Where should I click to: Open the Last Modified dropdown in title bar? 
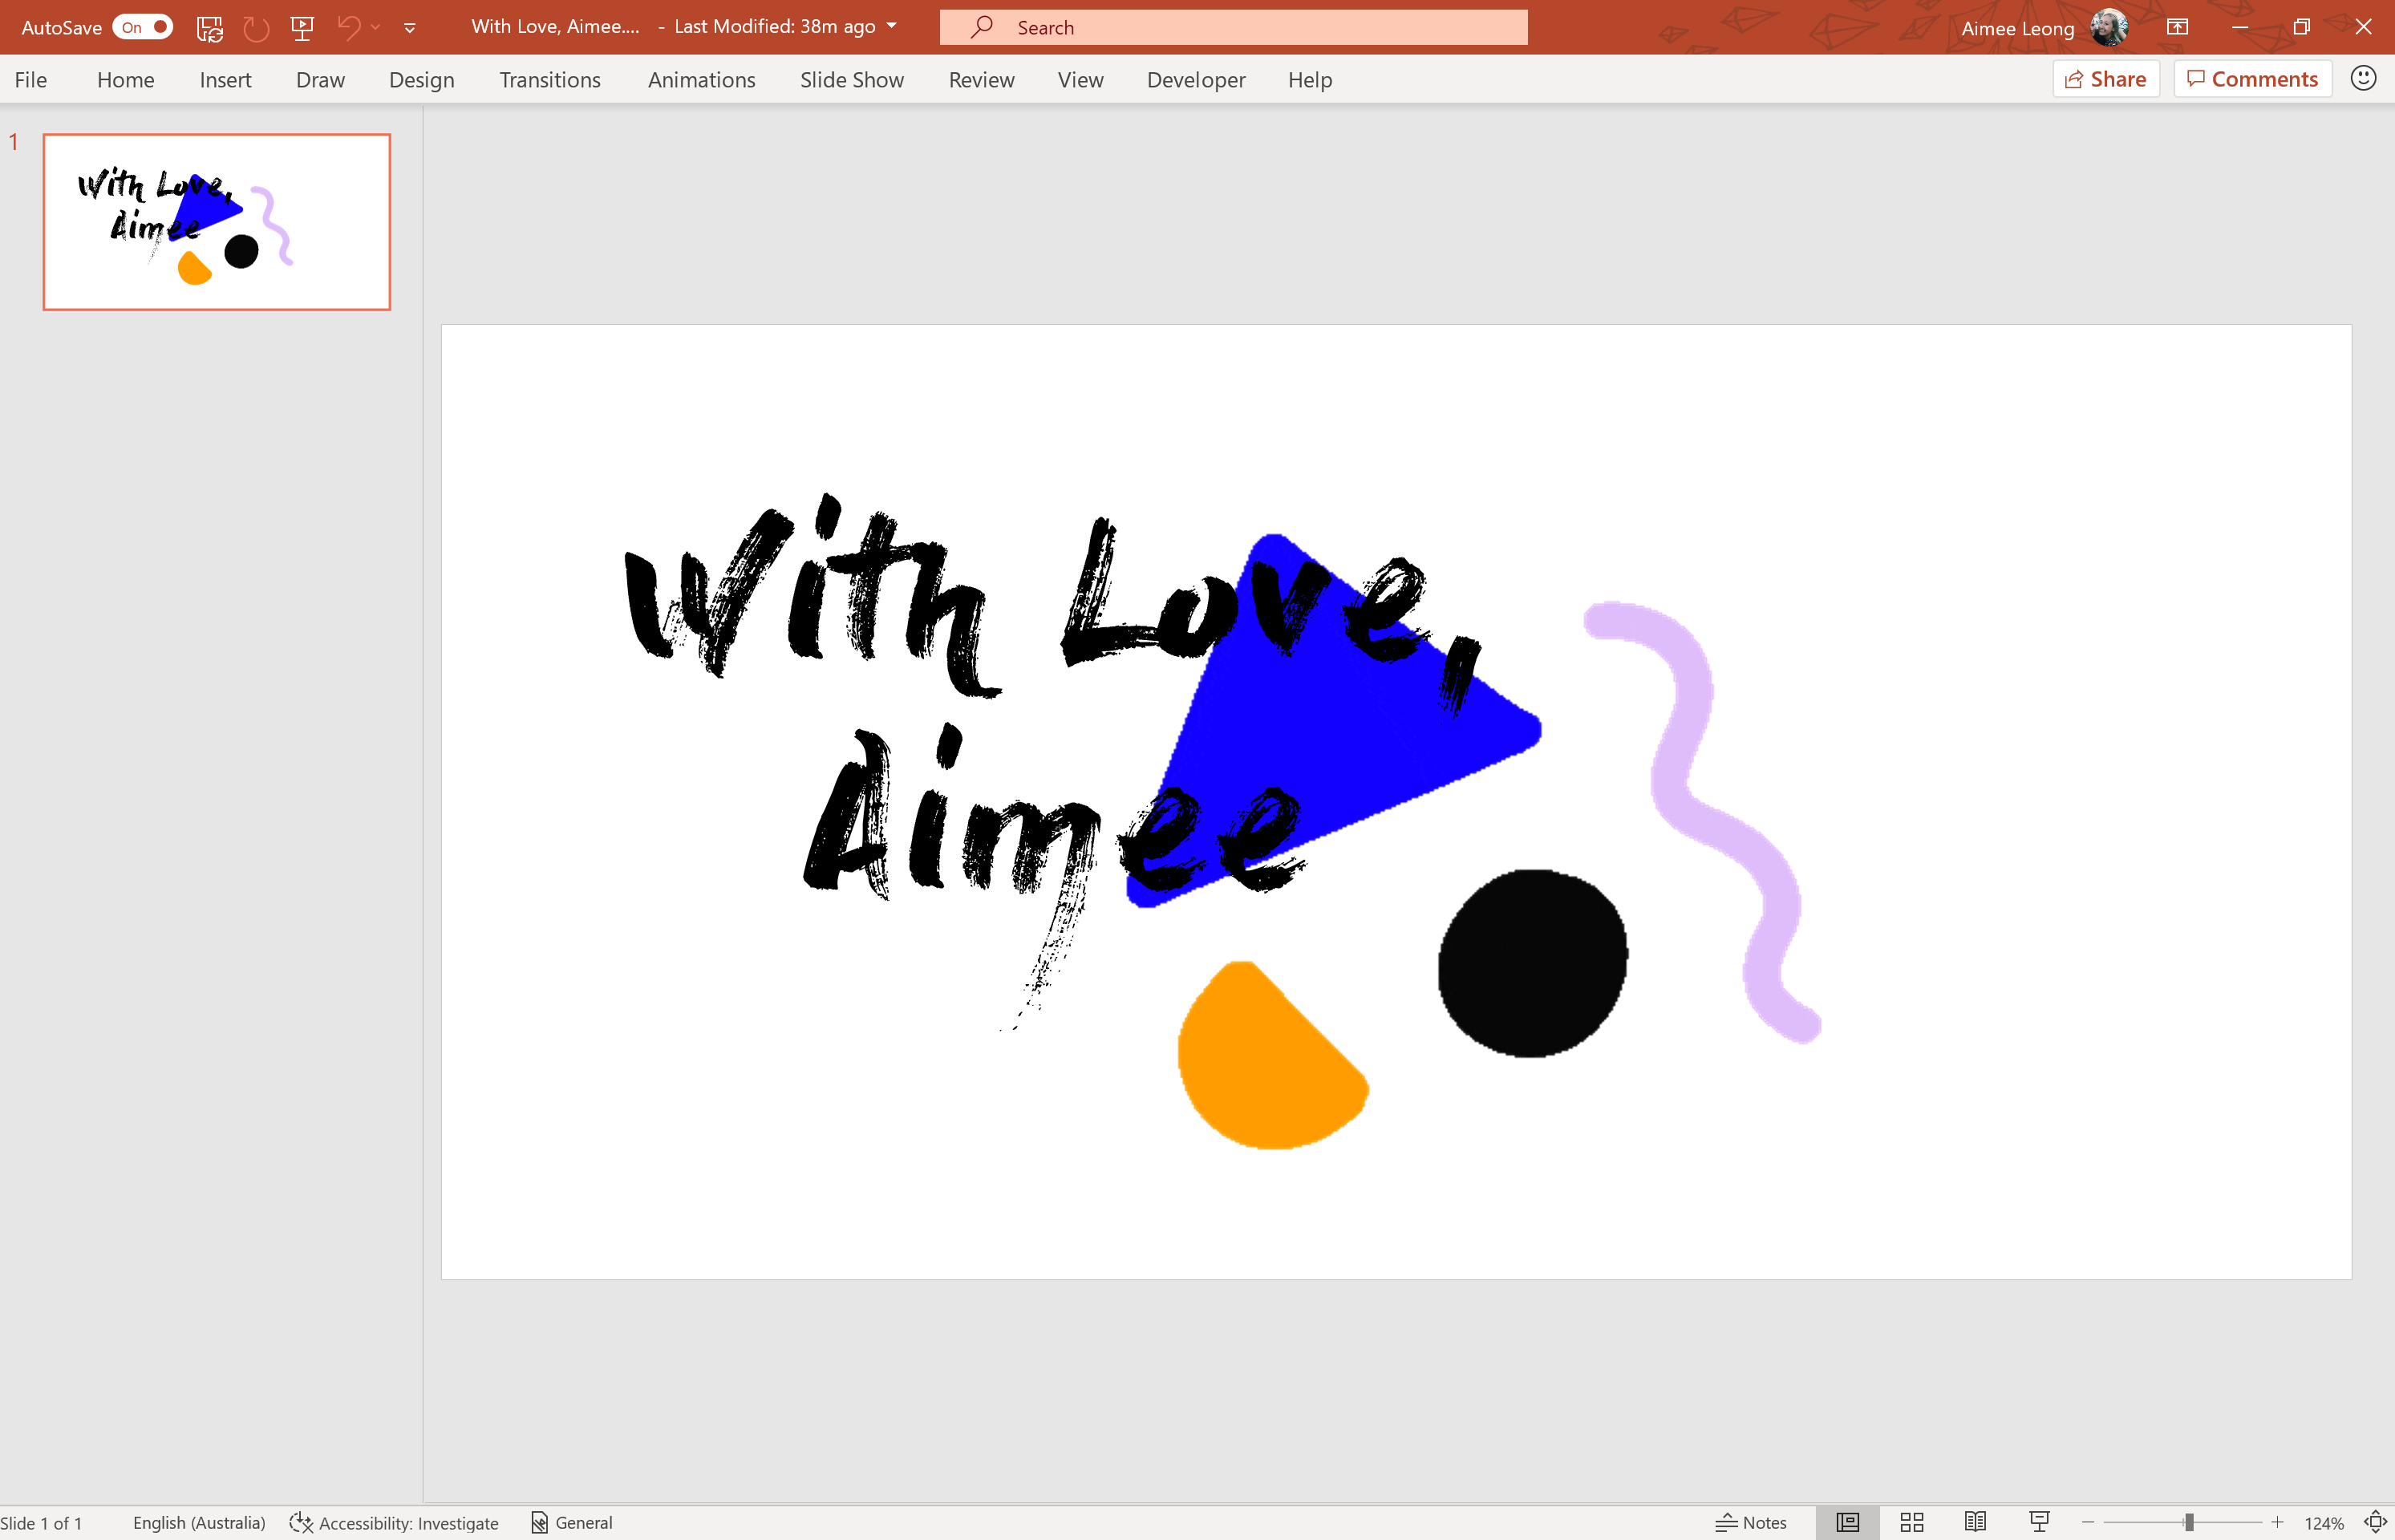coord(890,27)
